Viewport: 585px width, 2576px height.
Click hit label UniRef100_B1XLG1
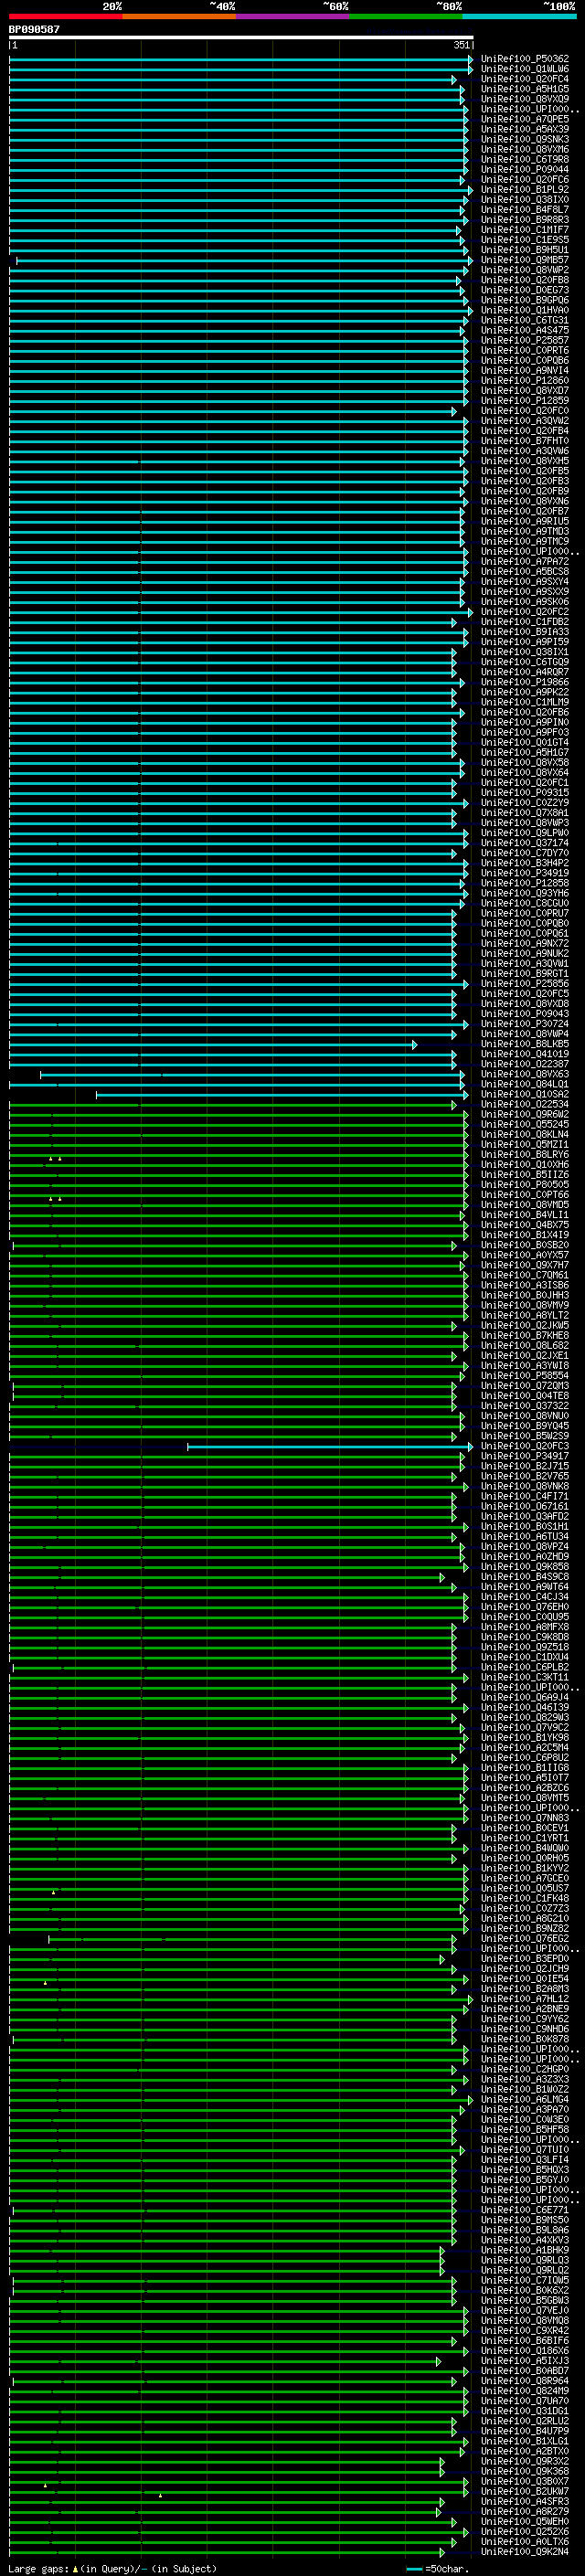525,2441
